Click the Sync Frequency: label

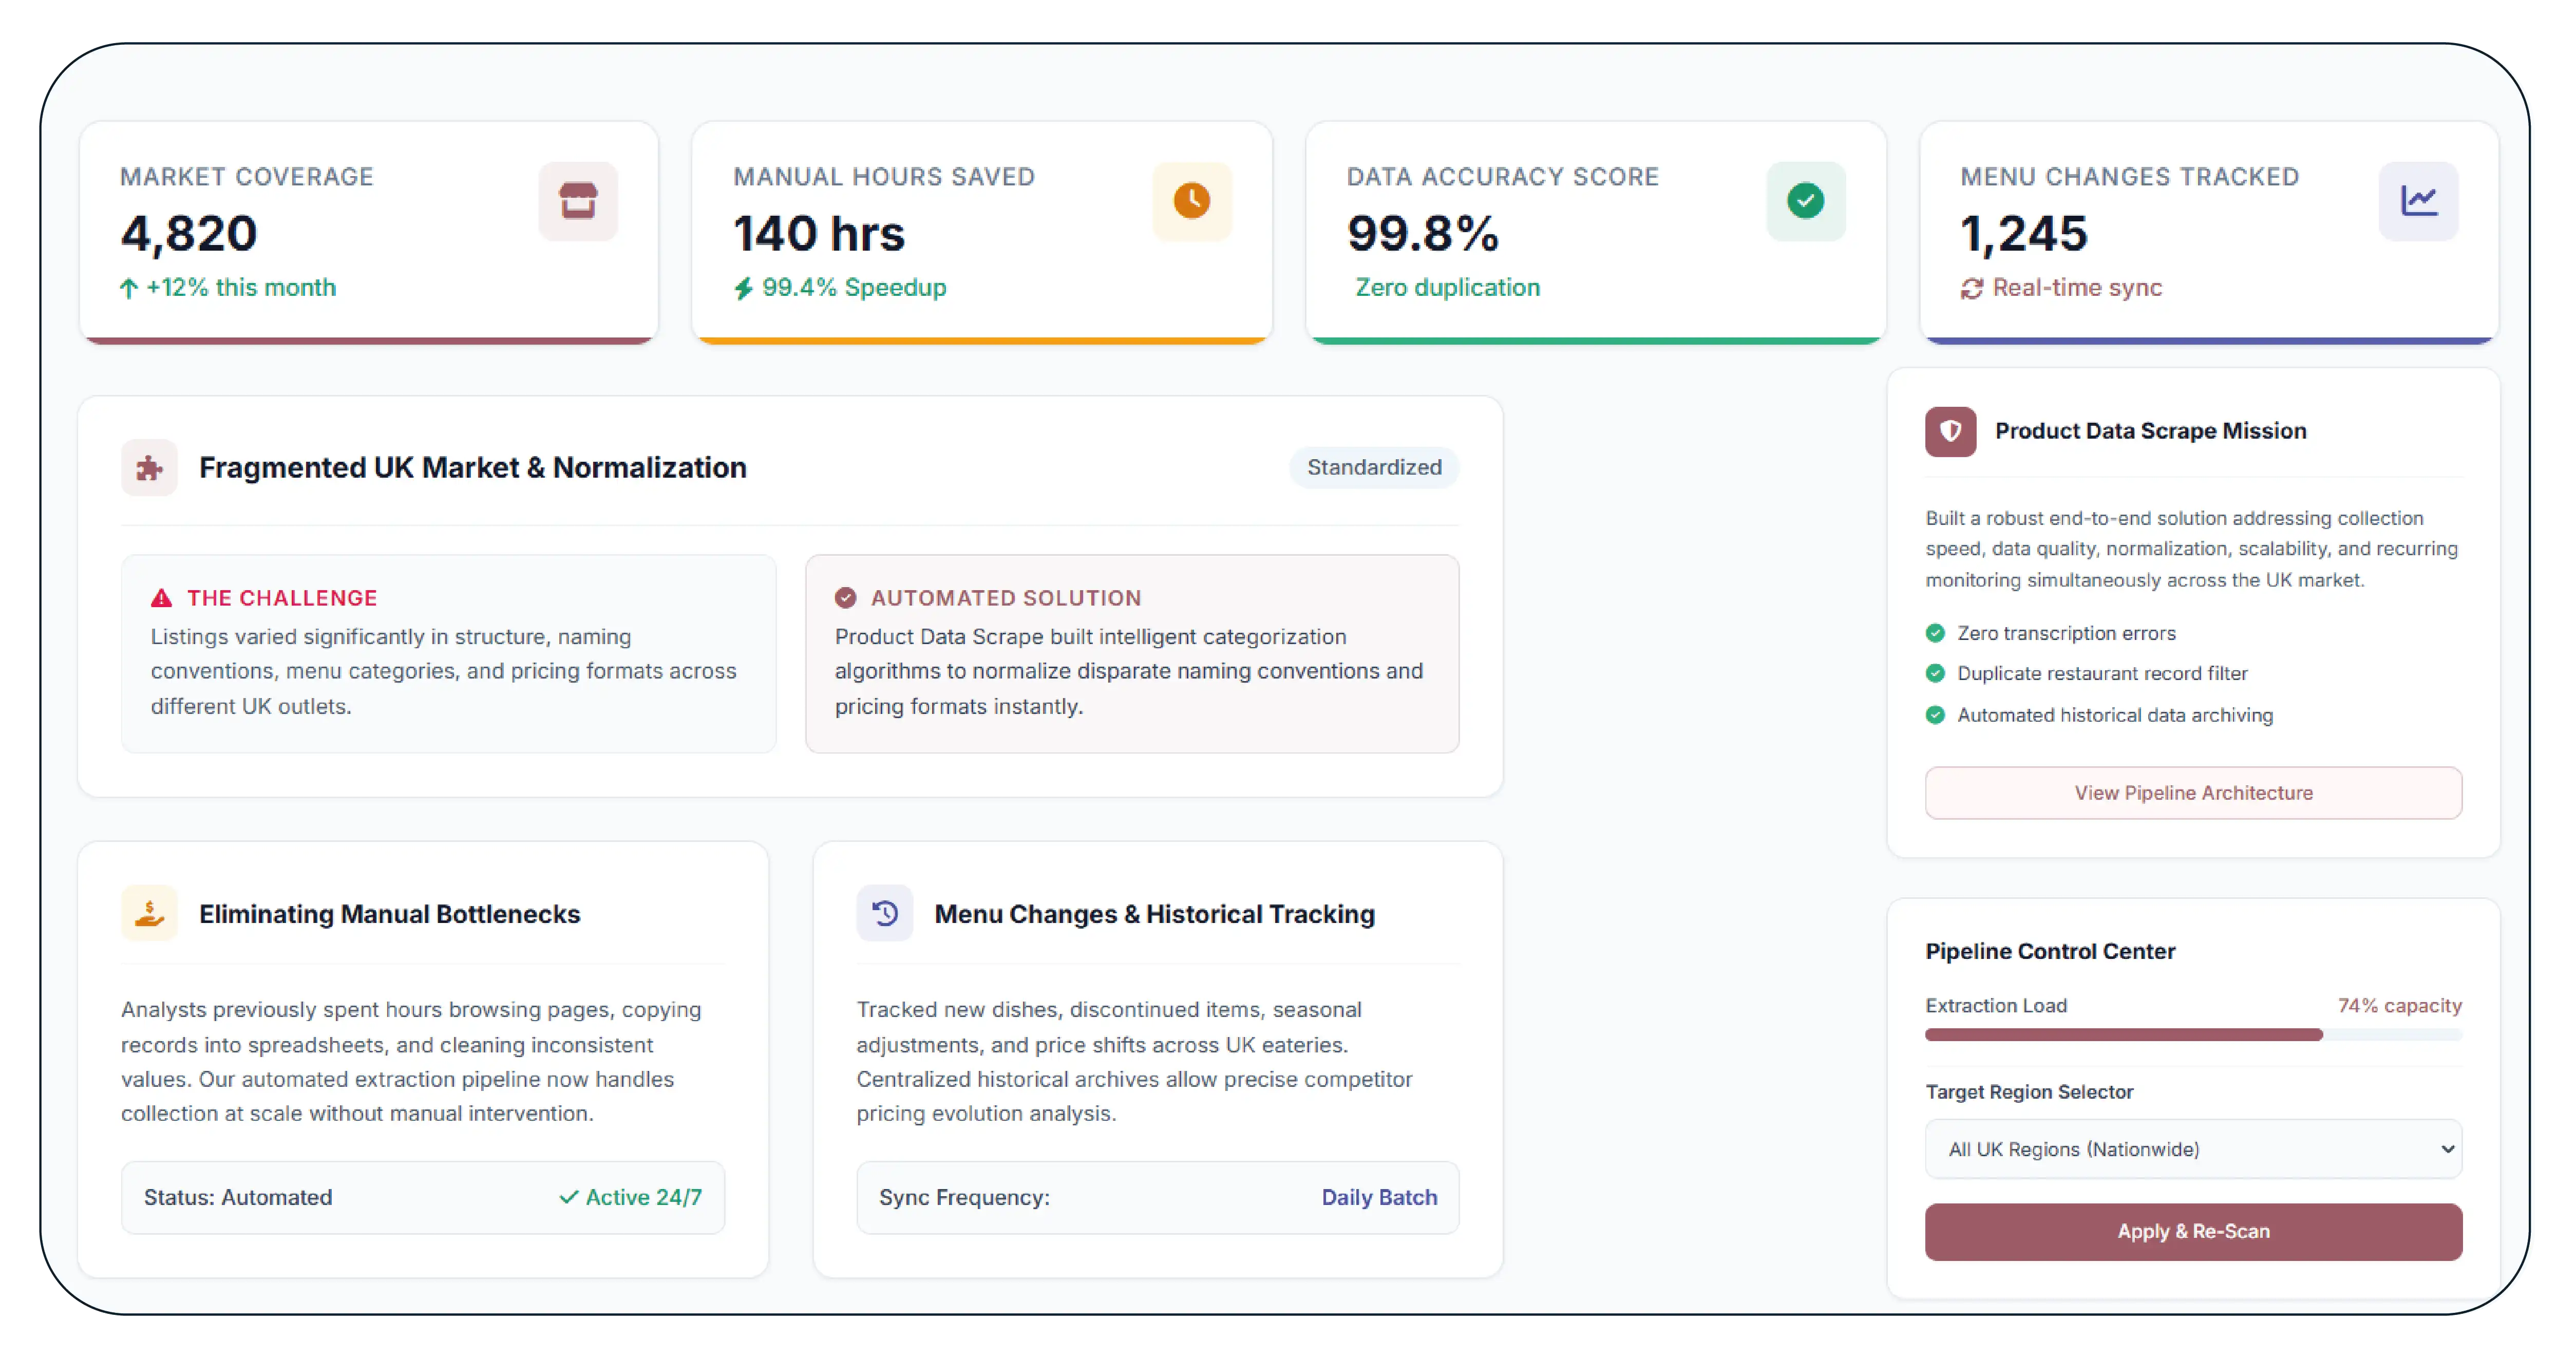(964, 1197)
